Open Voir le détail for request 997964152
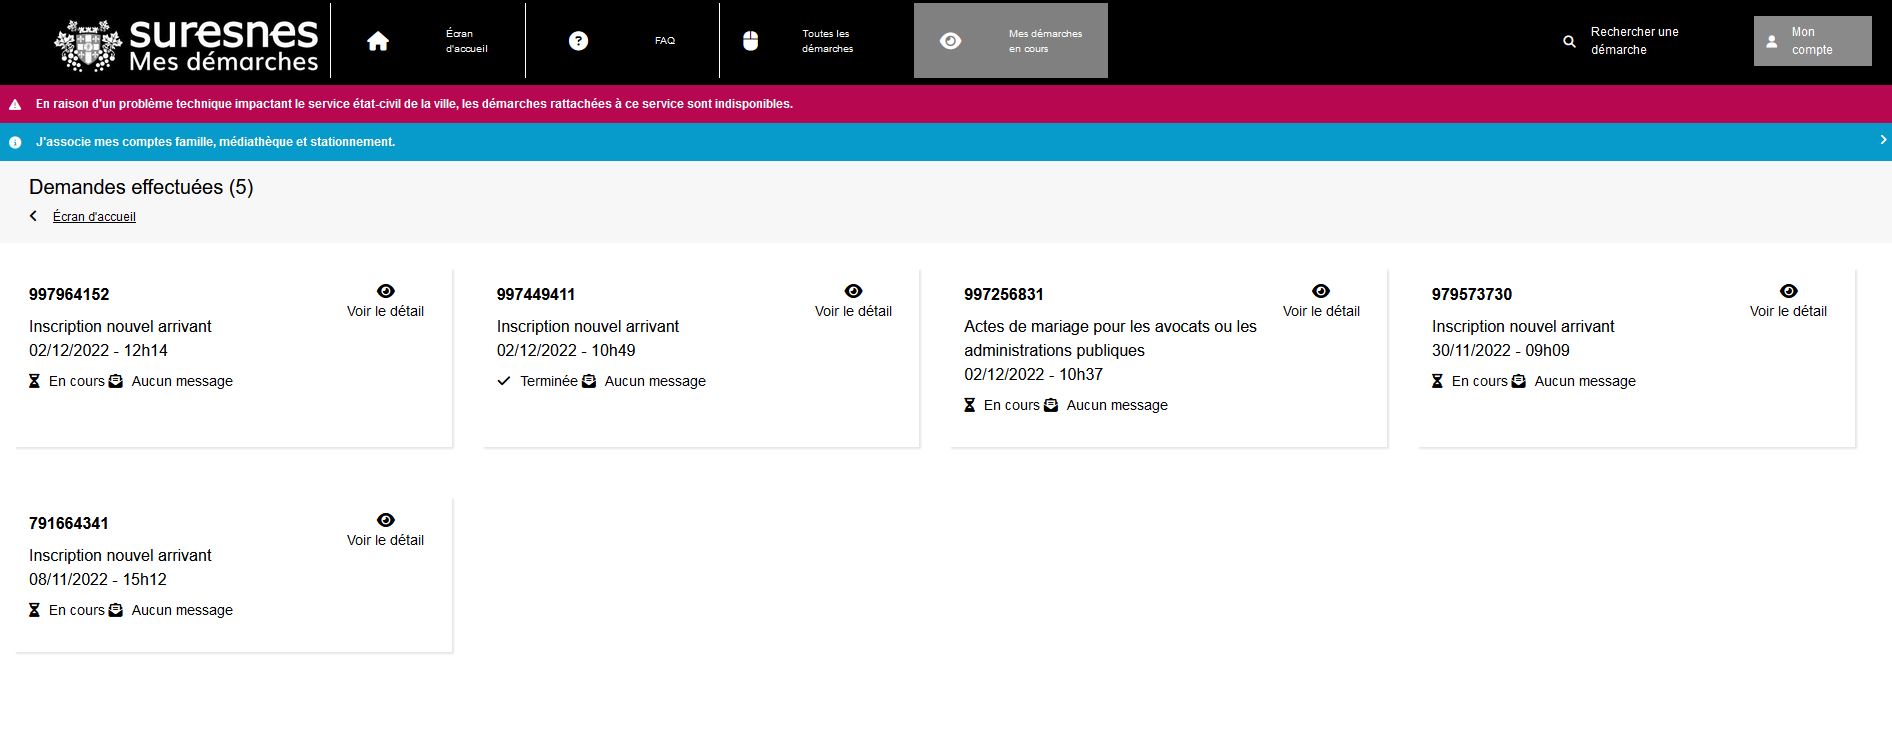This screenshot has height=743, width=1892. click(385, 311)
